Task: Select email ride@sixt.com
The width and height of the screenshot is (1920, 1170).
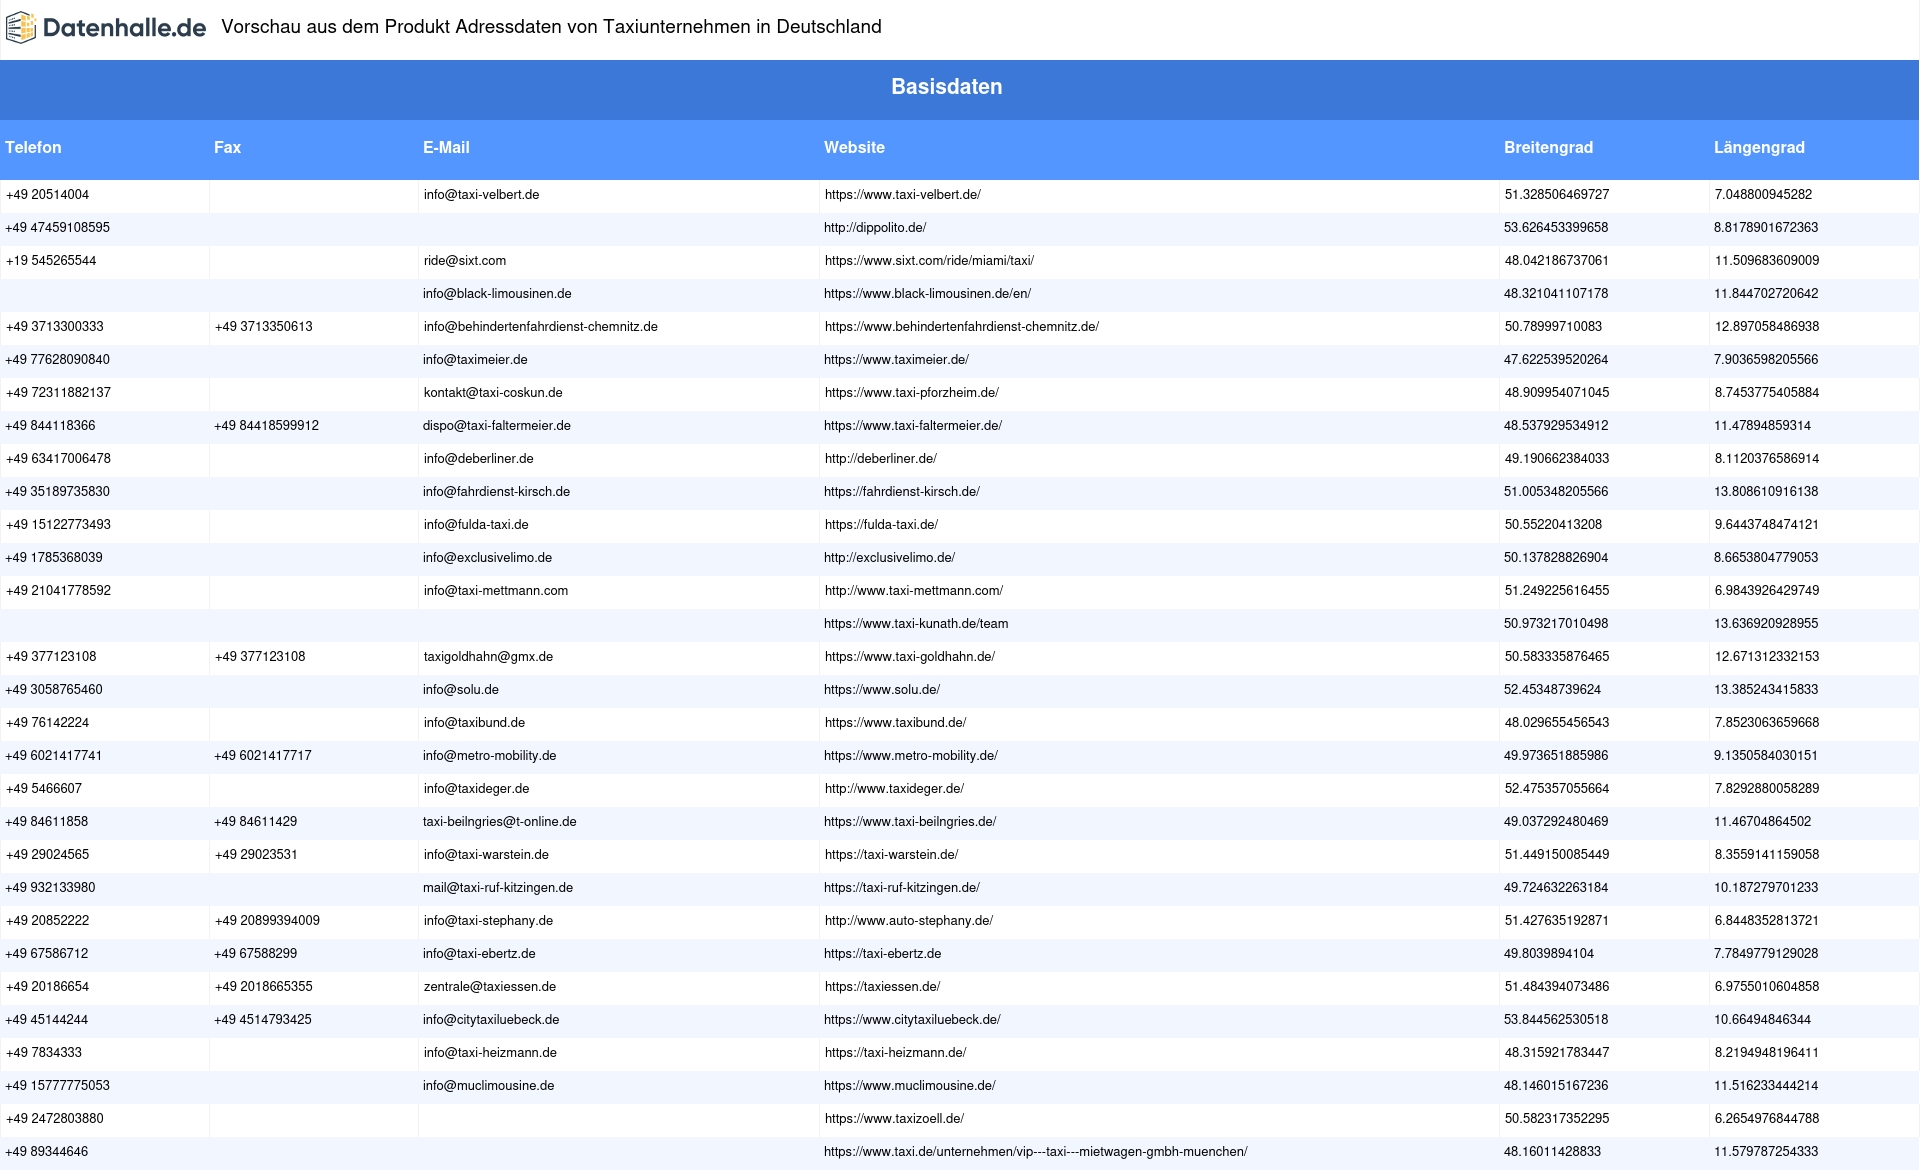Action: point(465,261)
